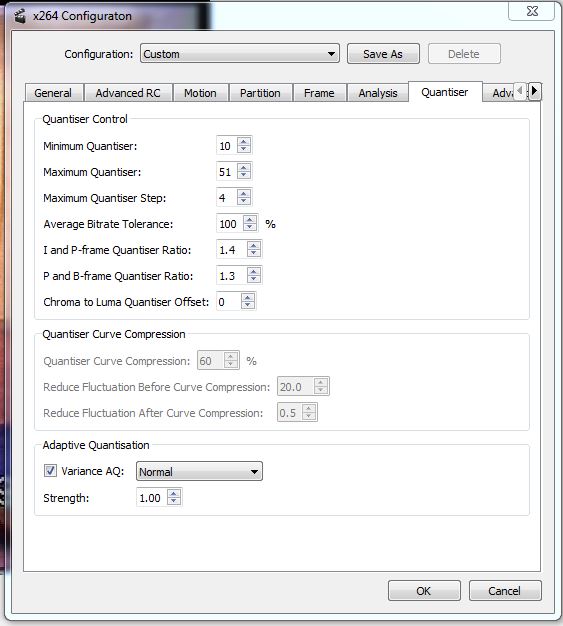The width and height of the screenshot is (563, 626).
Task: Decrease the P and B-frame Quantiser Ratio
Action: pyautogui.click(x=254, y=279)
